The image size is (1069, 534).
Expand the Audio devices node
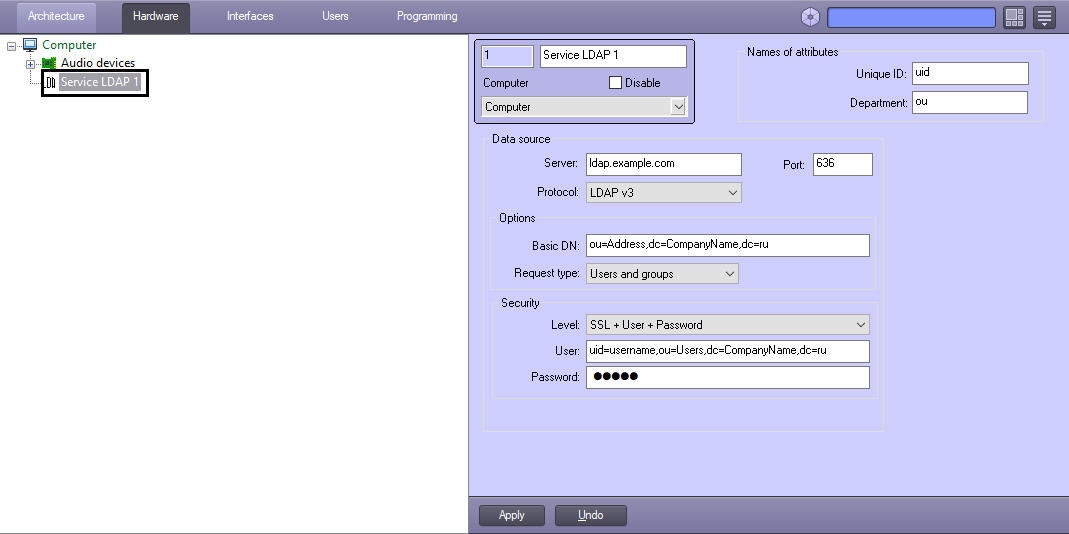[30, 64]
